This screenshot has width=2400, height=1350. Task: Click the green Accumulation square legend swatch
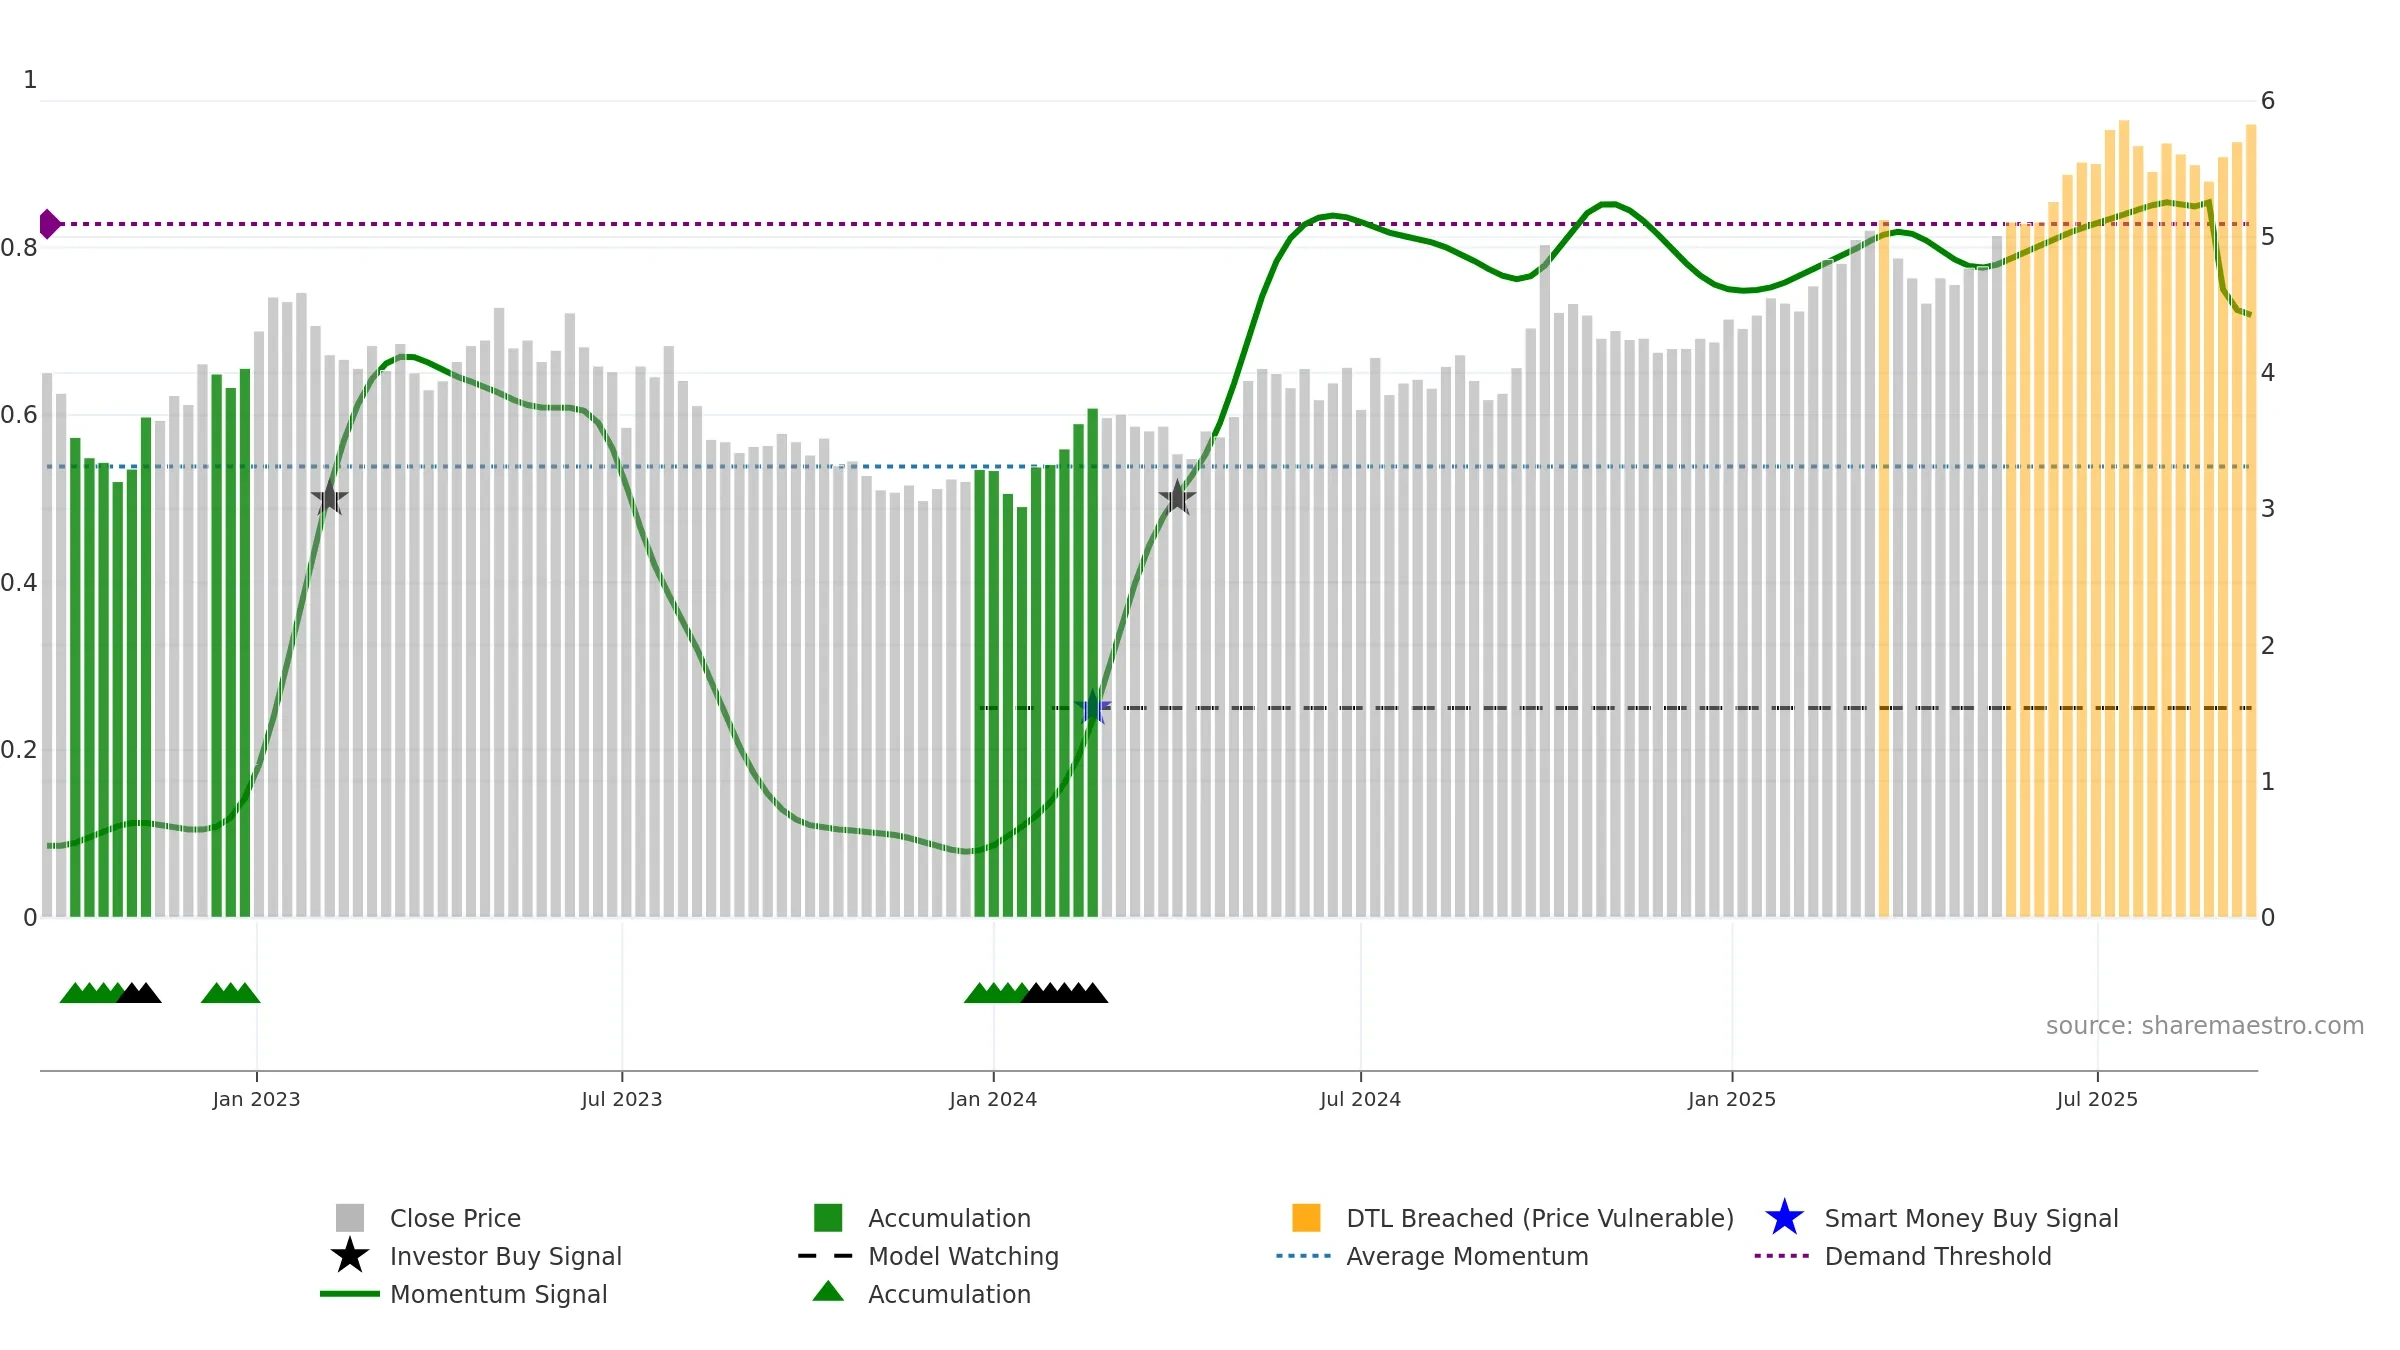(x=828, y=1217)
